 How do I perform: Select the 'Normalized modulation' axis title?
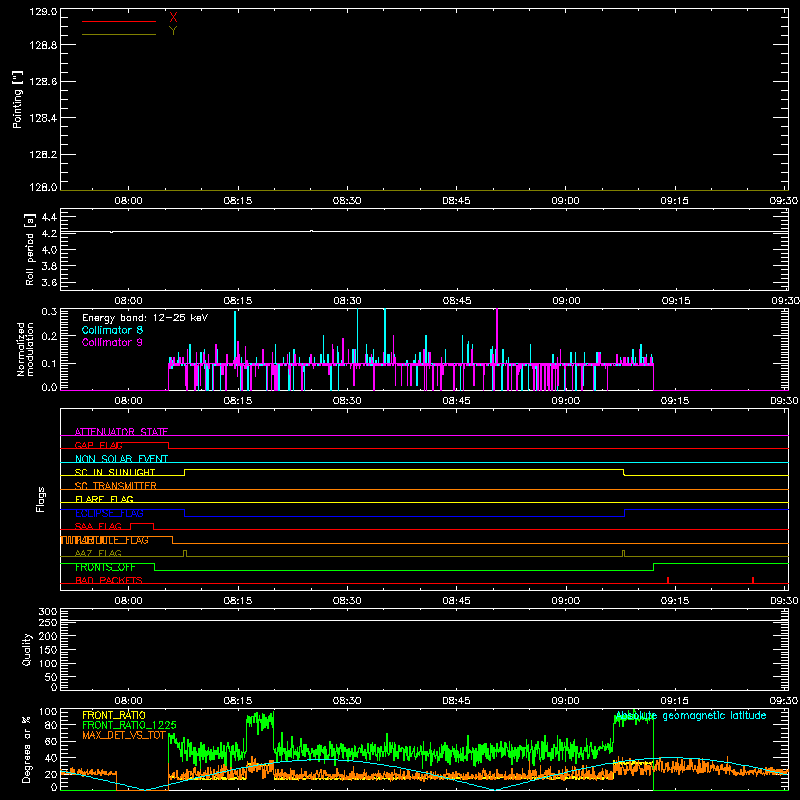[25, 349]
